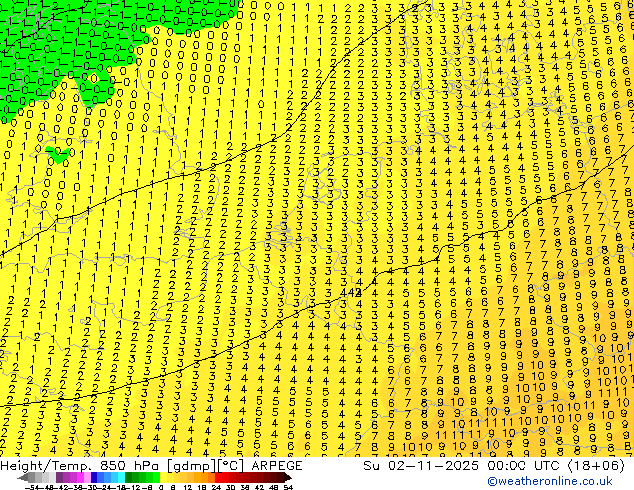Click the bright yellow legend swatch
The image size is (634, 490).
pos(163,478)
